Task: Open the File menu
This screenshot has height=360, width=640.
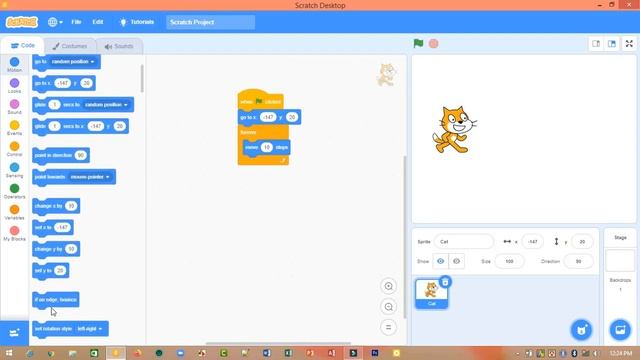Action: click(x=76, y=22)
